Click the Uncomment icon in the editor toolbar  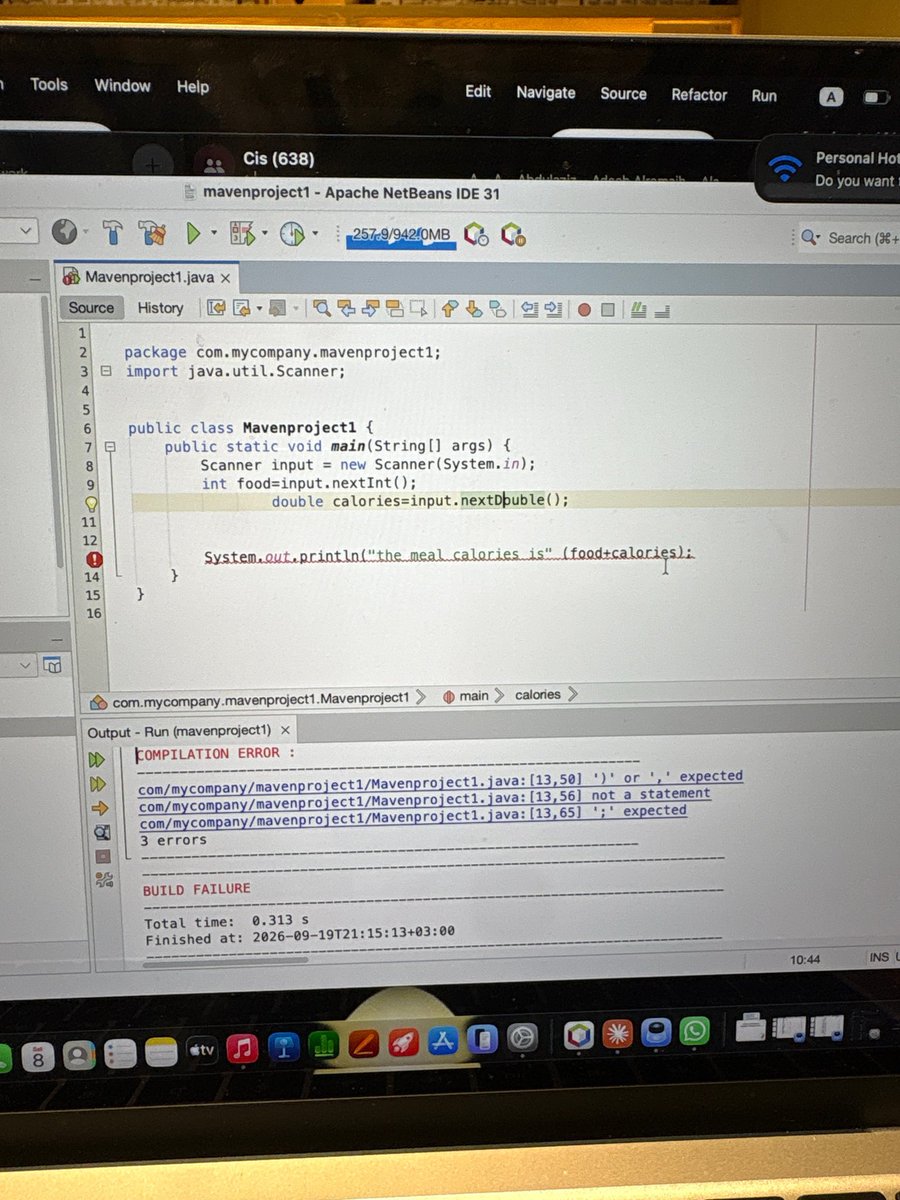point(661,309)
